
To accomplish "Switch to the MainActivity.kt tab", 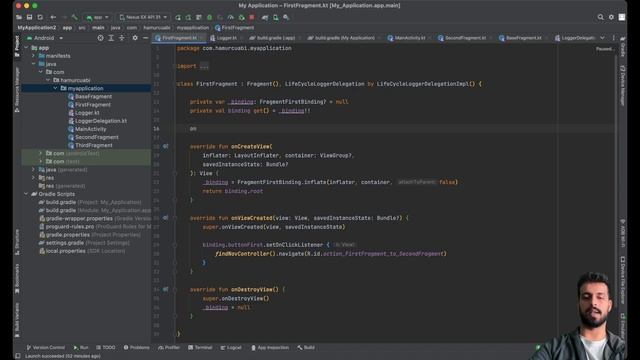I will [409, 38].
